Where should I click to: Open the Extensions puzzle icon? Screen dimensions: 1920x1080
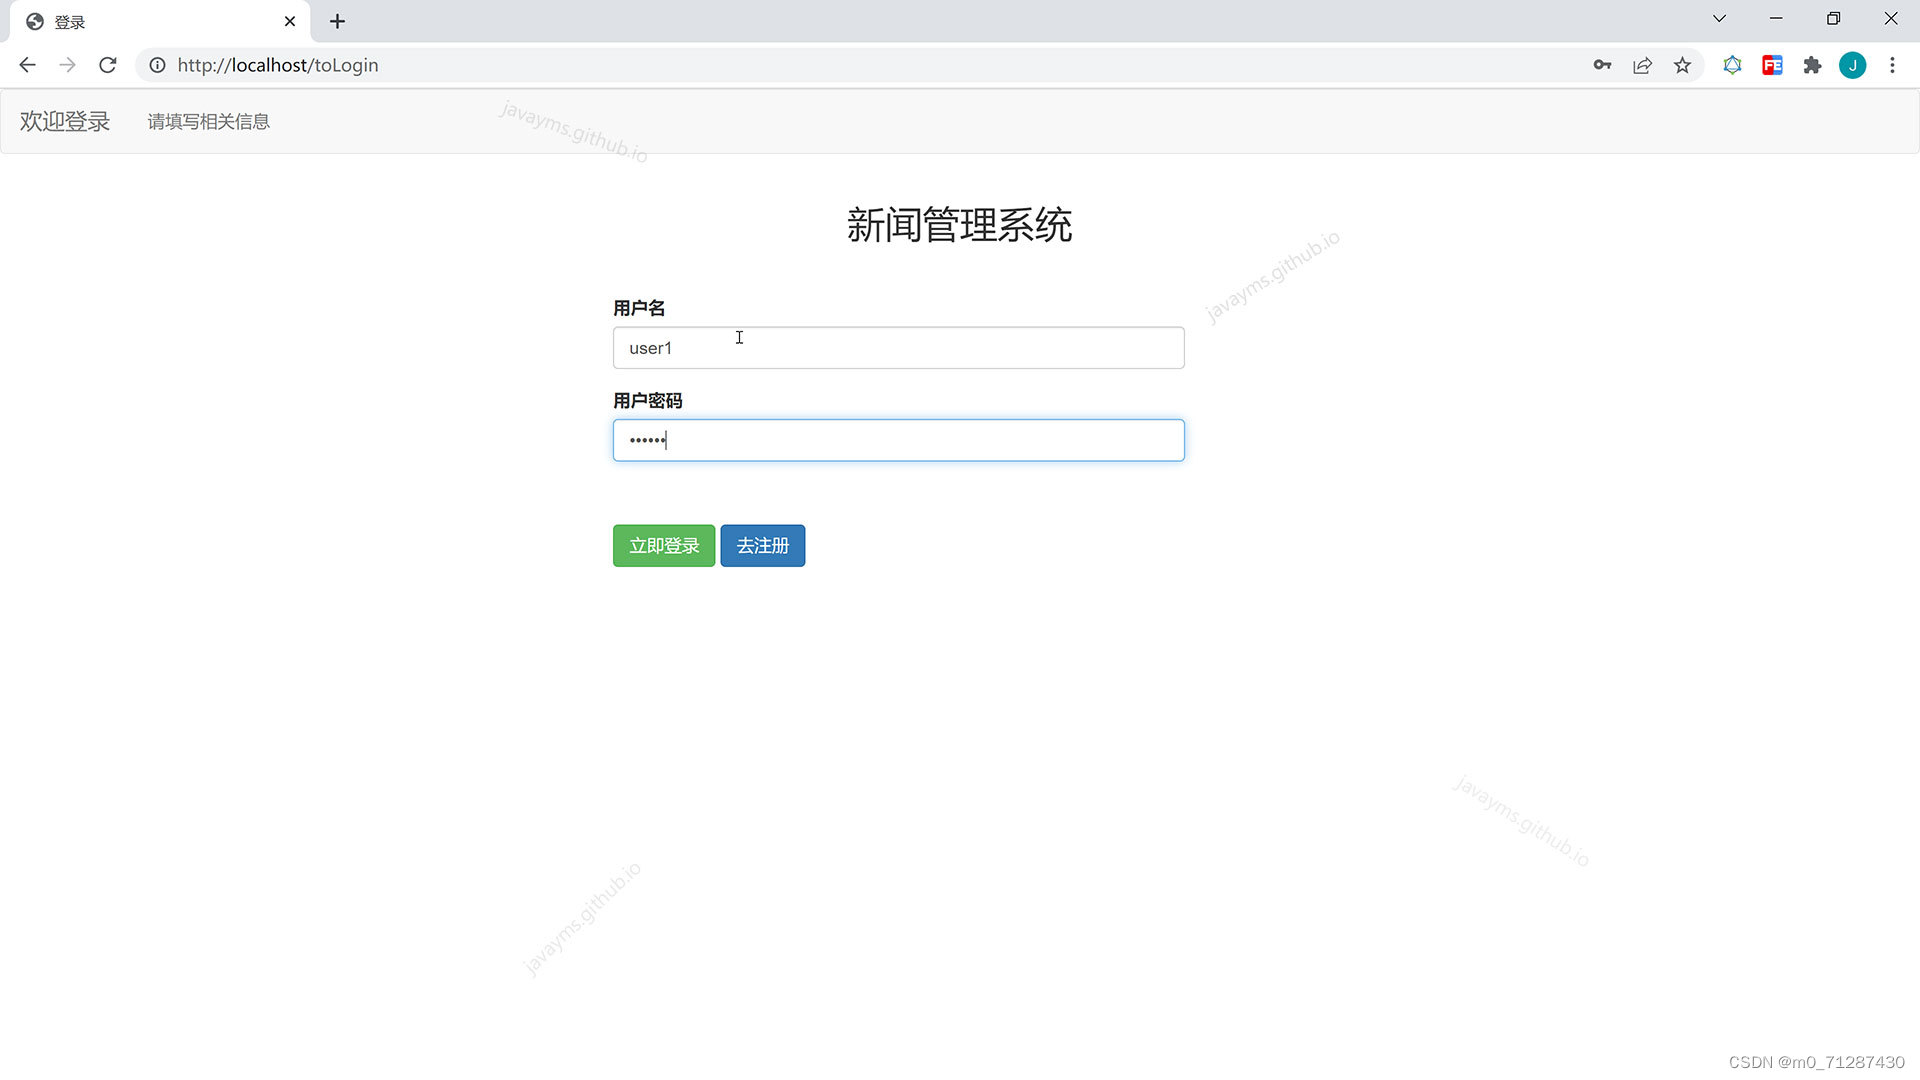[x=1812, y=65]
